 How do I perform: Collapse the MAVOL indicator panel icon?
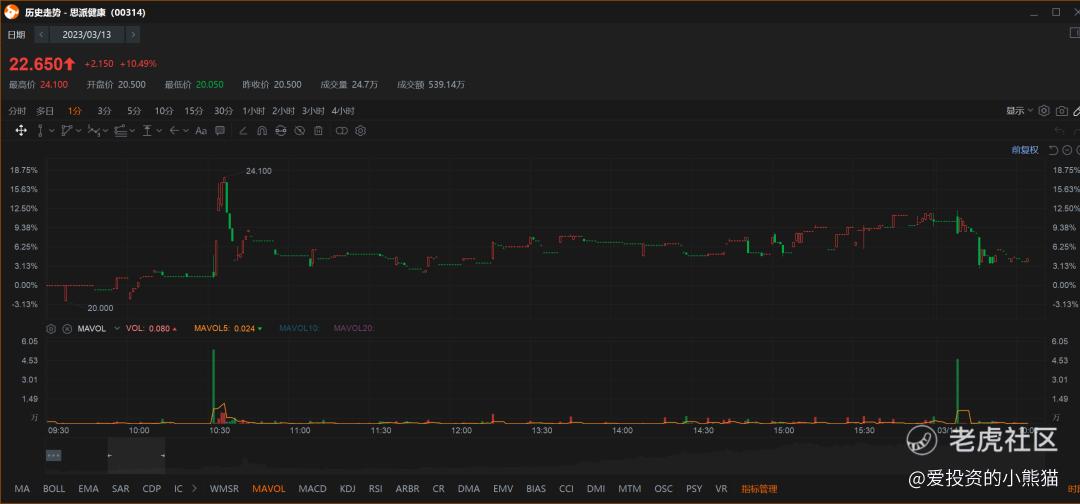click(x=67, y=329)
